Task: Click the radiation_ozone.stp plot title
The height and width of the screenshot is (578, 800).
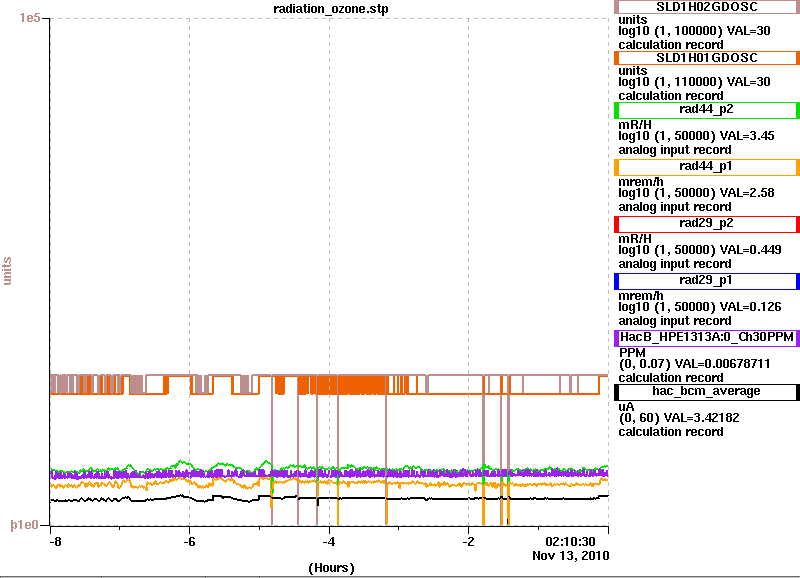Action: point(331,9)
